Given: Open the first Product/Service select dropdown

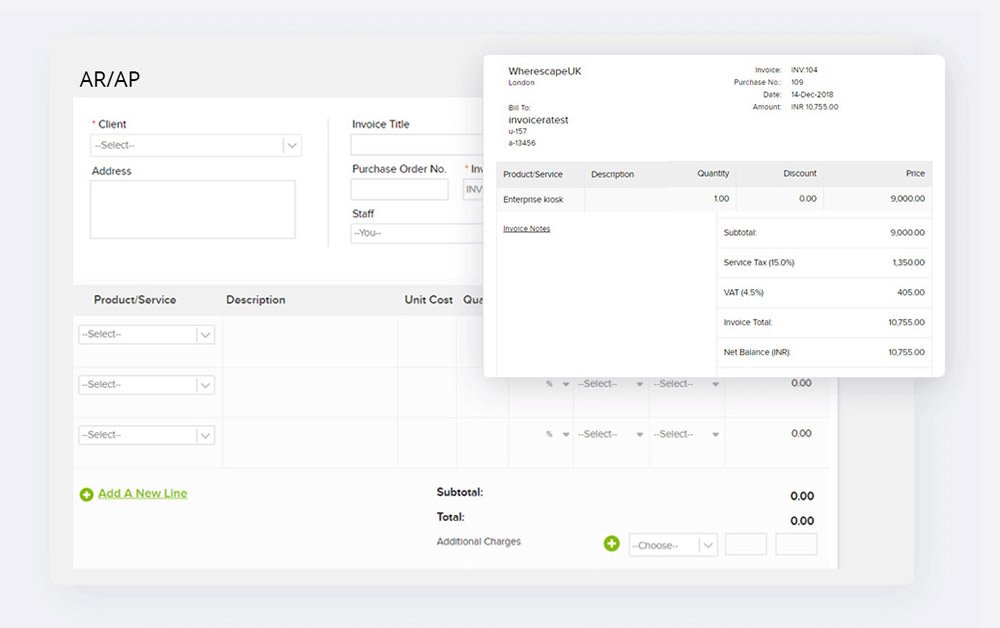Looking at the screenshot, I should [x=146, y=334].
